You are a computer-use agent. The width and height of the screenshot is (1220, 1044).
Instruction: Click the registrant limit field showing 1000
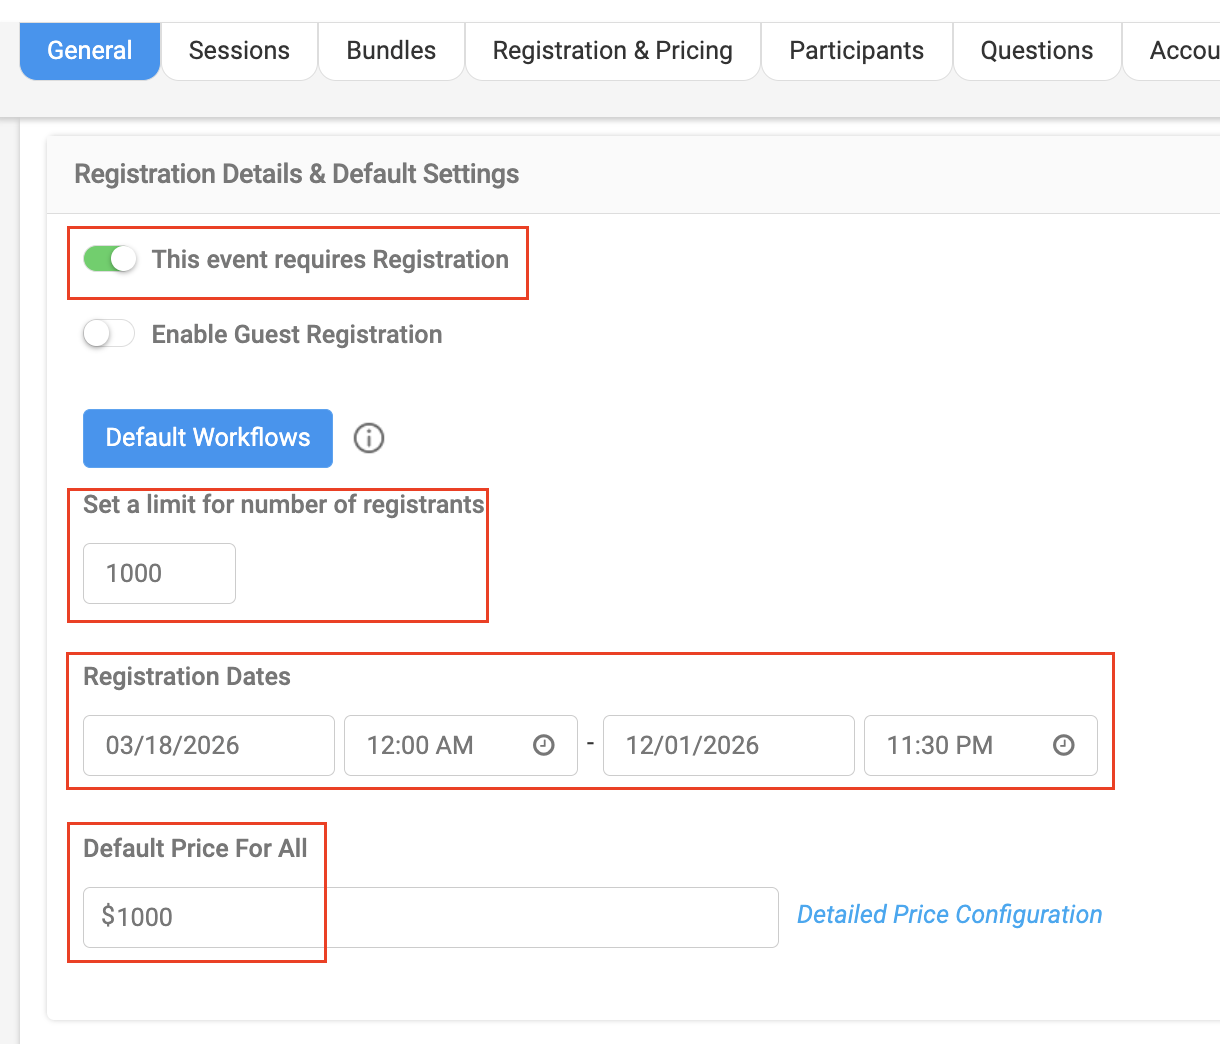[159, 573]
